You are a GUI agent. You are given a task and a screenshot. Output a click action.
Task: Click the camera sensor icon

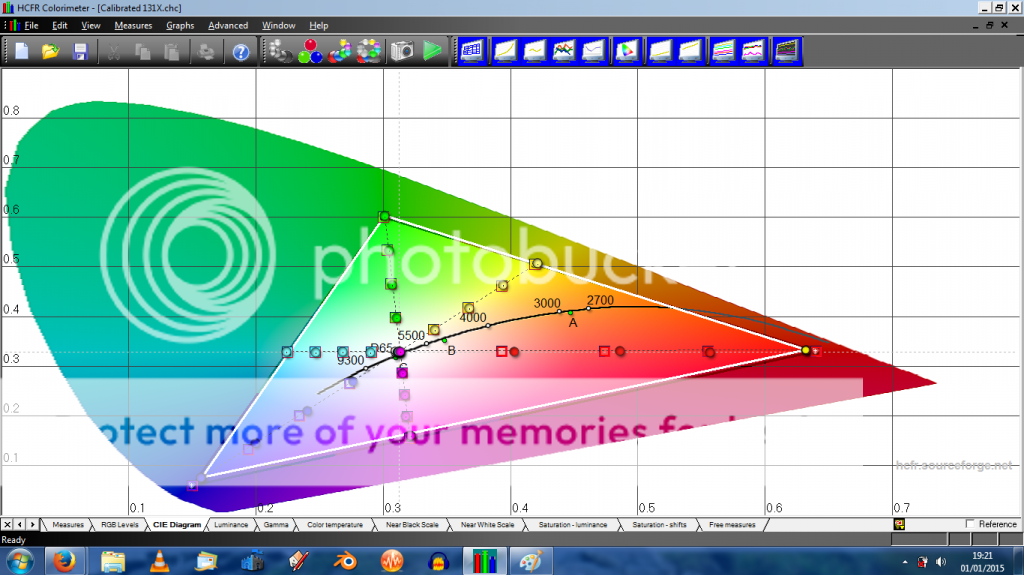(402, 51)
